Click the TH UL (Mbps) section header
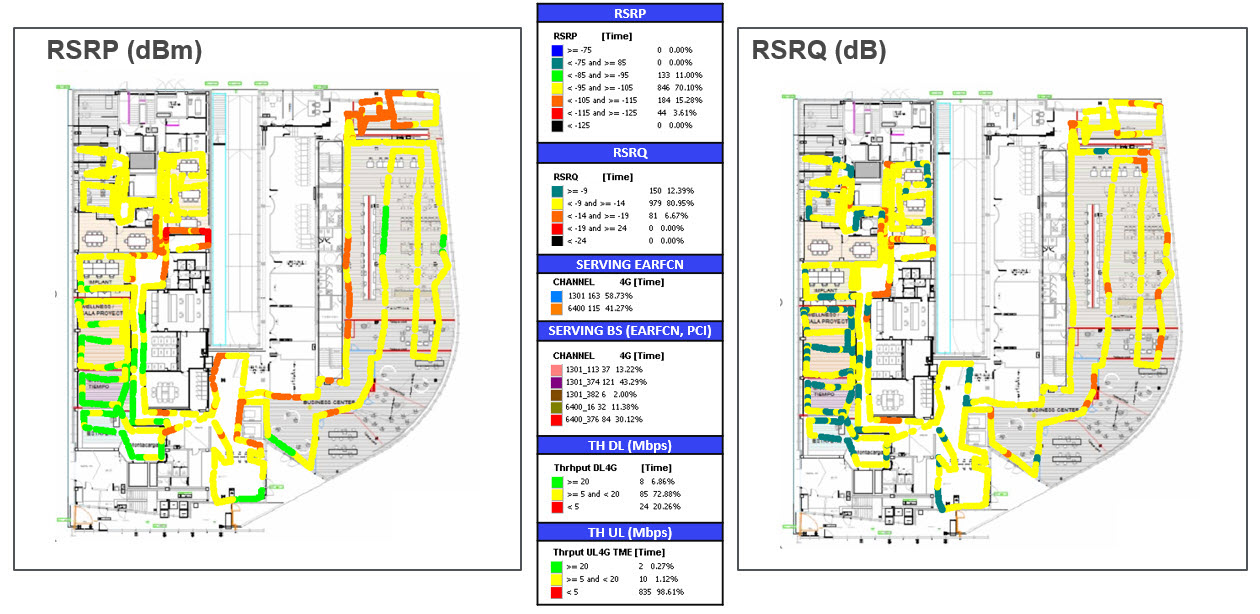The image size is (1260, 614). click(x=629, y=532)
